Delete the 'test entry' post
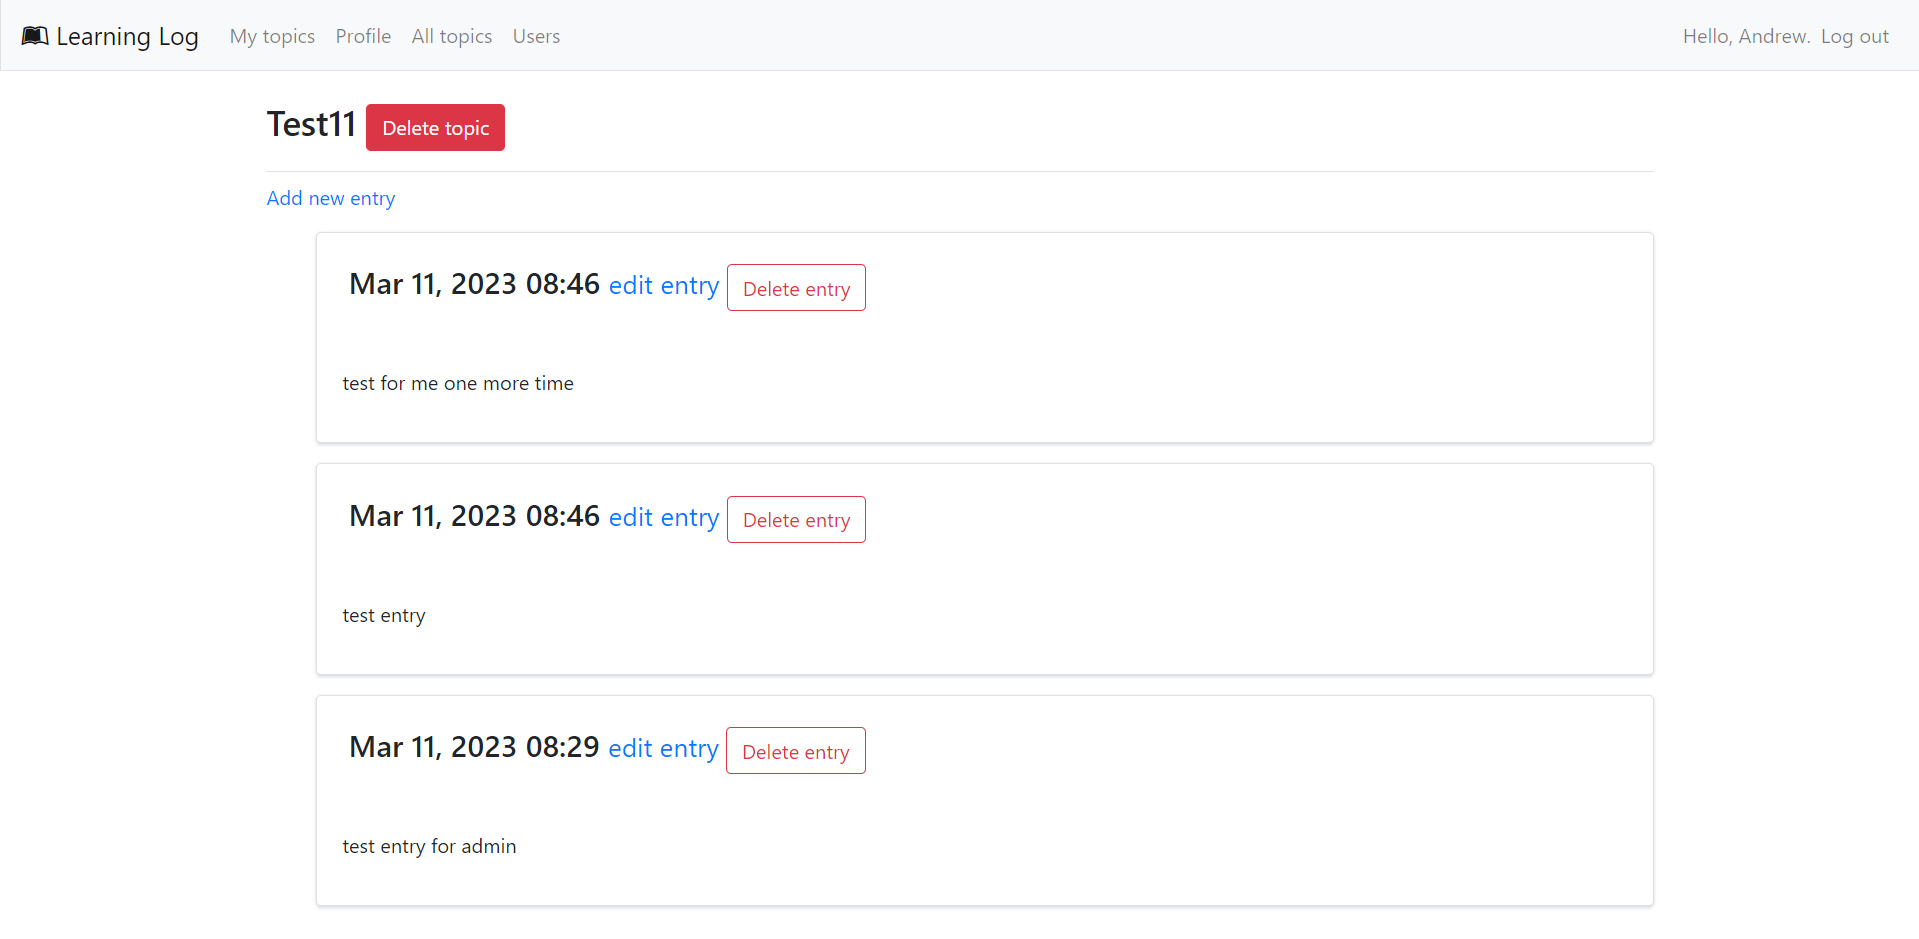Viewport: 1919px width, 939px height. [x=796, y=519]
